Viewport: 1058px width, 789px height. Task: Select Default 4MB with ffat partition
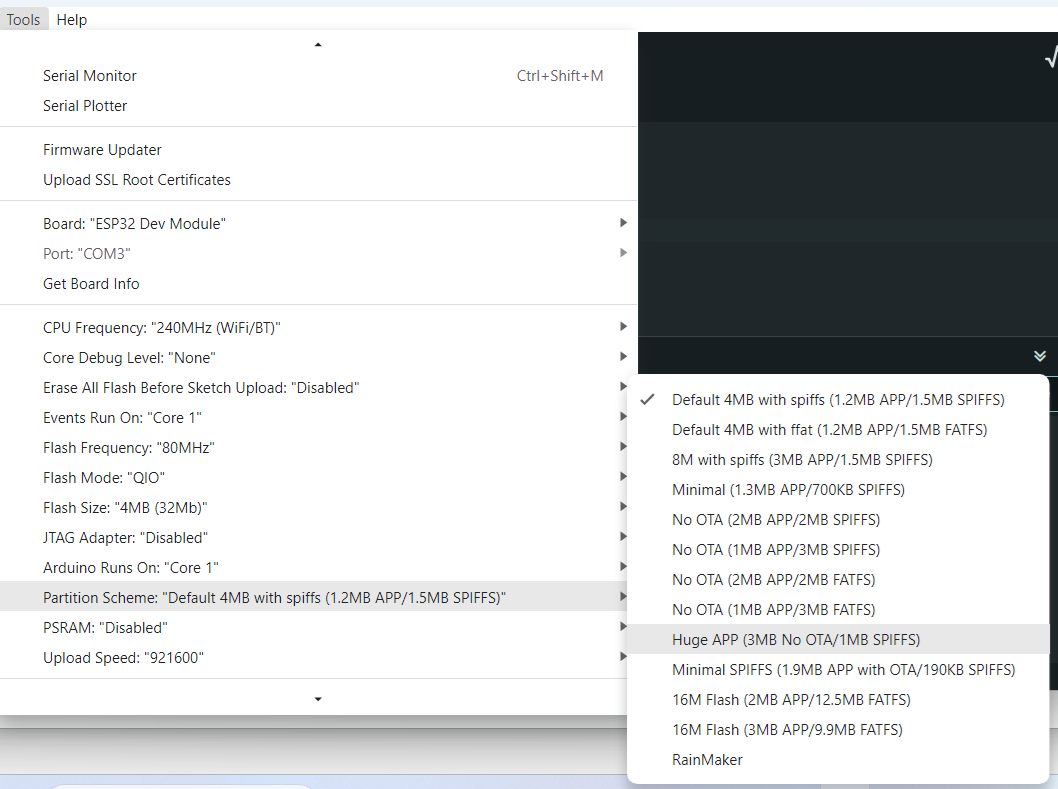click(838, 430)
